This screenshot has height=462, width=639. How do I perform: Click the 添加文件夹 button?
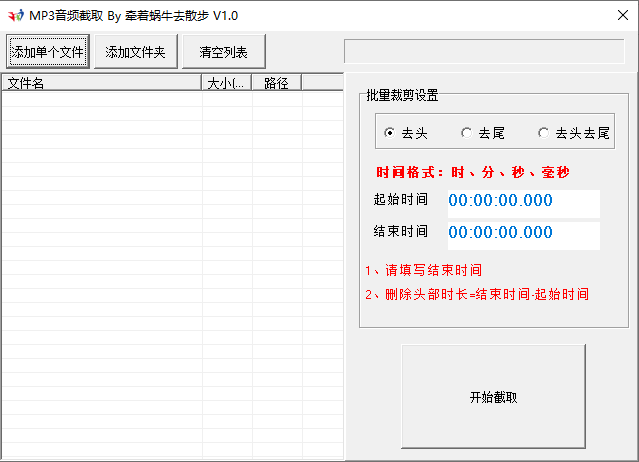(x=136, y=51)
